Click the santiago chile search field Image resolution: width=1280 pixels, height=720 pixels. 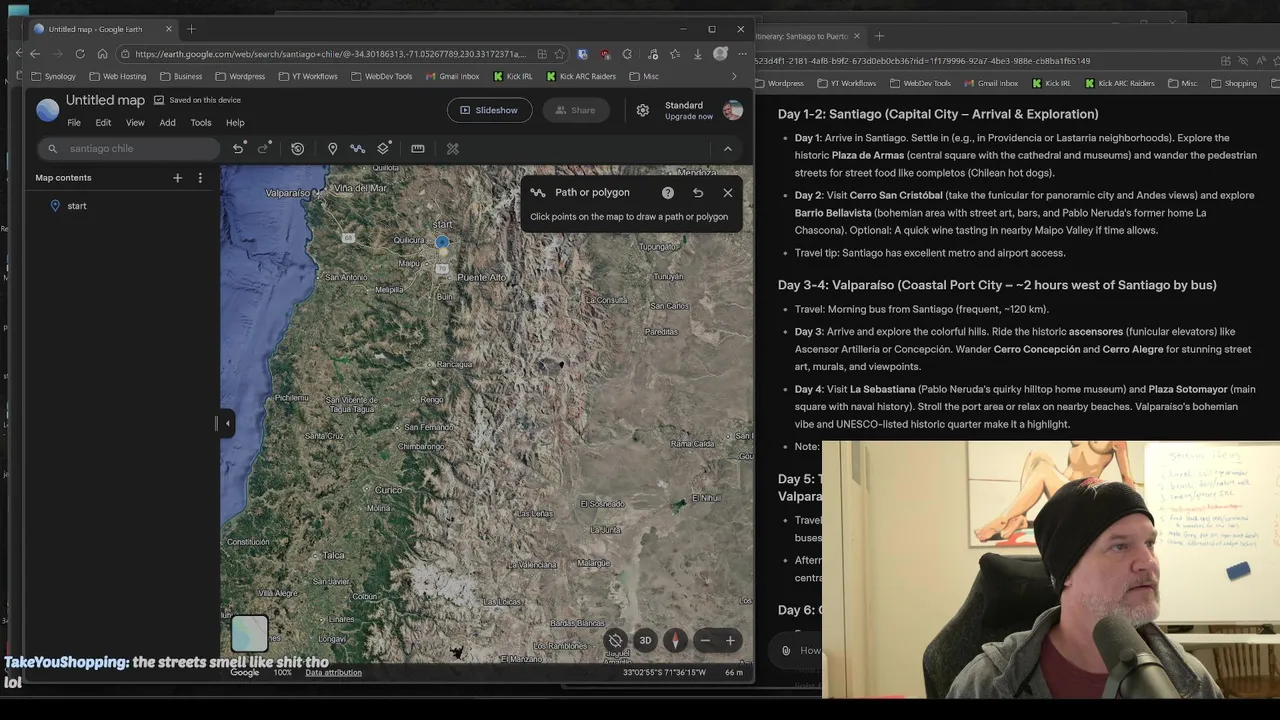point(129,149)
